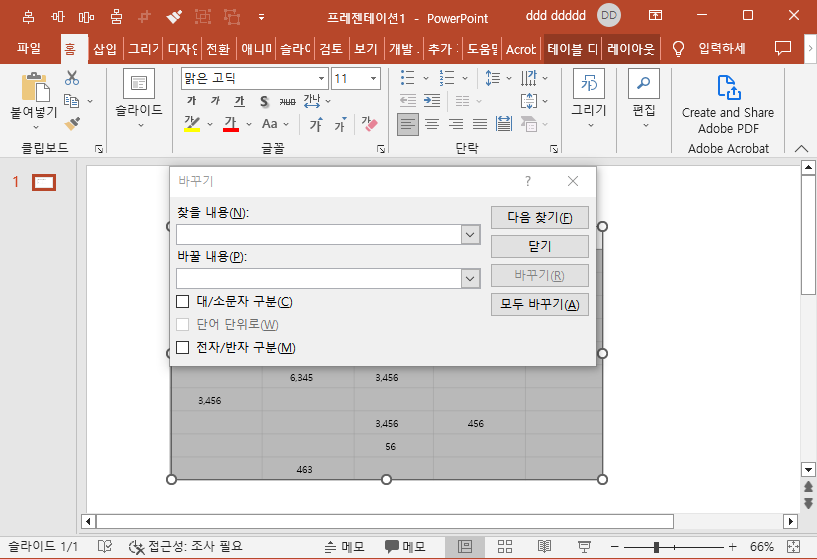The height and width of the screenshot is (559, 817).
Task: Center align the text
Action: (431, 124)
